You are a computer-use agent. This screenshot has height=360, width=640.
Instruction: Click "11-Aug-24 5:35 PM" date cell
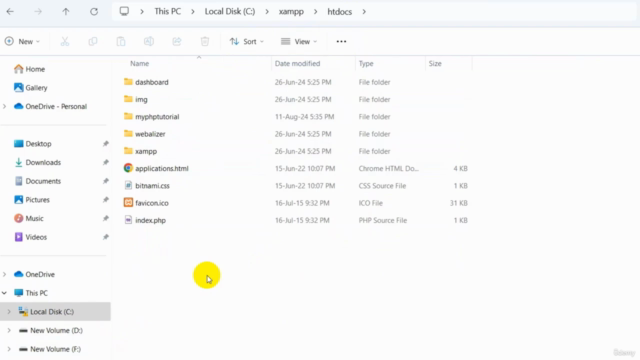(x=304, y=116)
